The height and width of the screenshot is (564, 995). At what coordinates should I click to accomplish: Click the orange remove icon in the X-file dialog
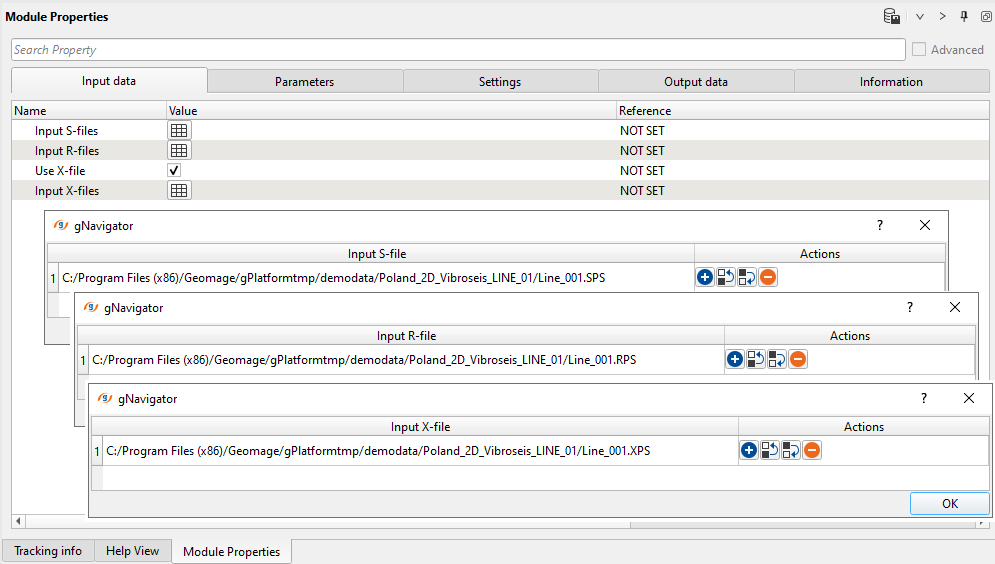[x=812, y=451]
